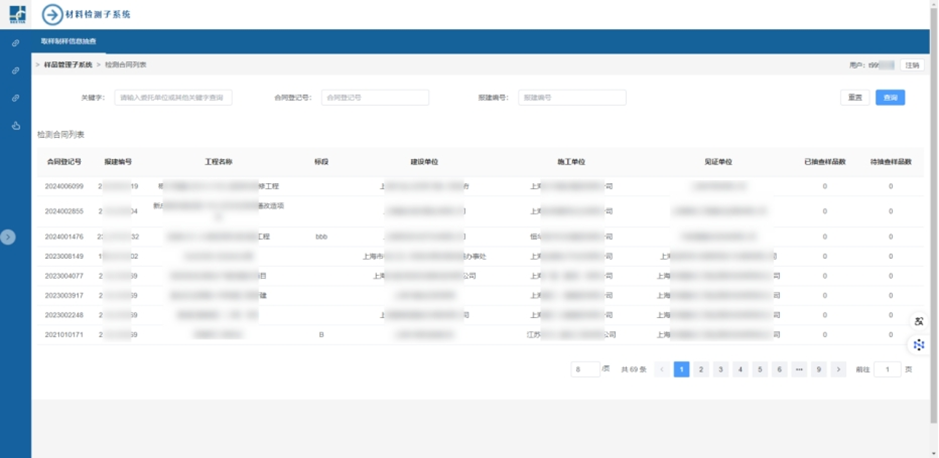This screenshot has height=458, width=939.
Task: Click 样品管理子系统 in the breadcrumb
Action: point(68,65)
